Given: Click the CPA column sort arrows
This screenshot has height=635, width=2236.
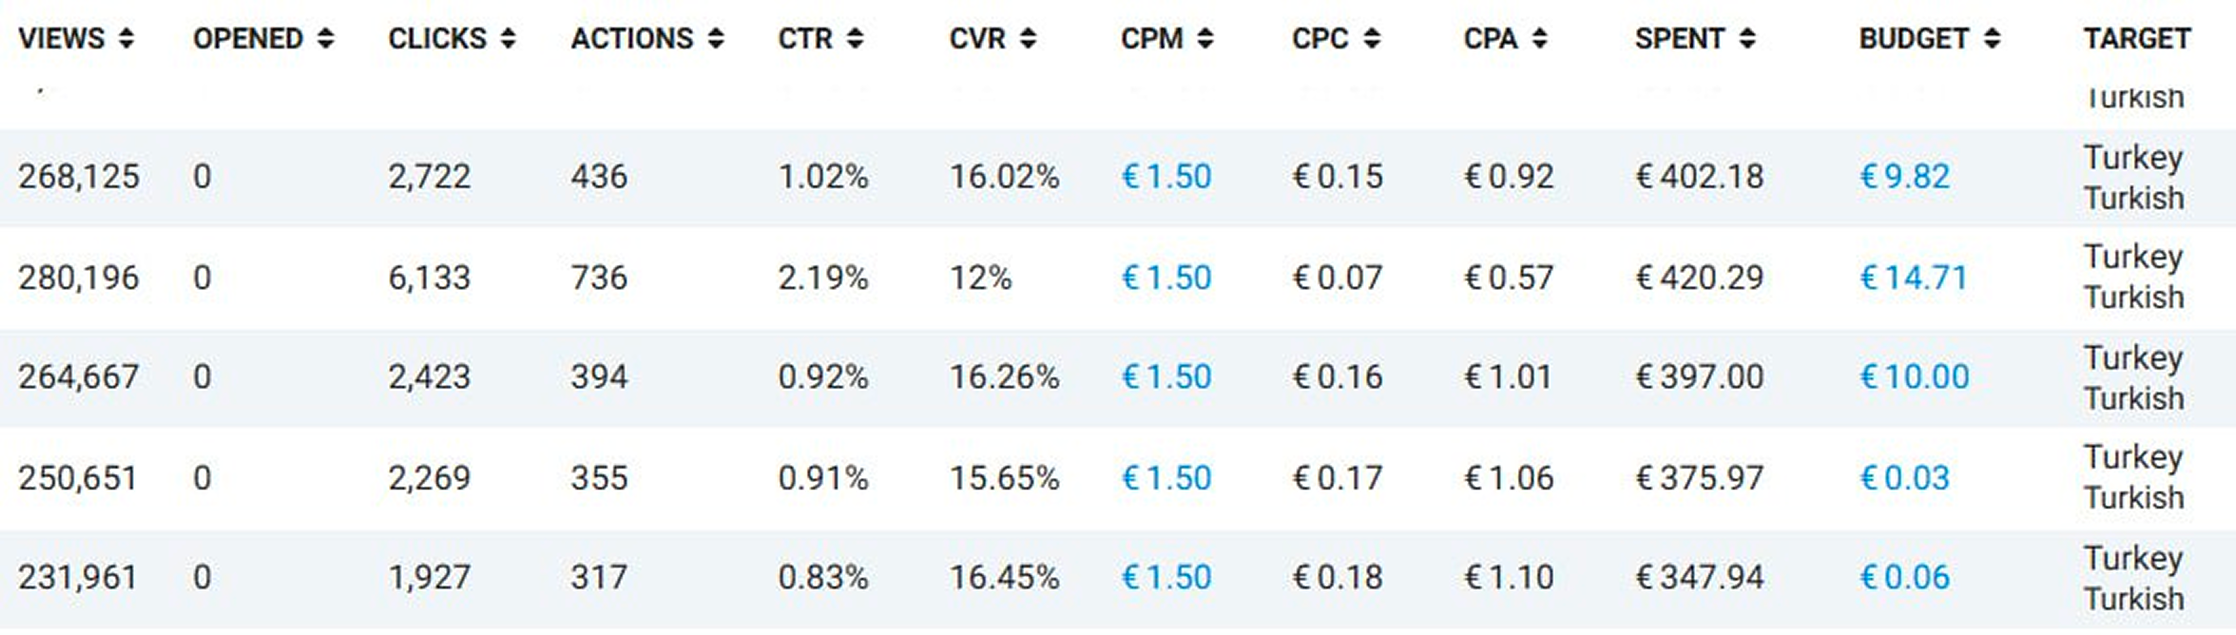Looking at the screenshot, I should tap(1539, 39).
